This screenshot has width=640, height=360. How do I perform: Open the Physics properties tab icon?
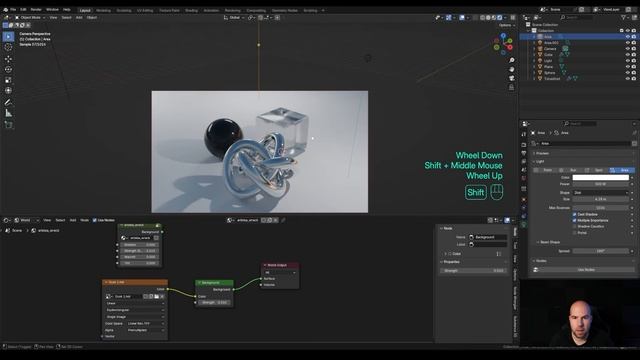pyautogui.click(x=524, y=208)
